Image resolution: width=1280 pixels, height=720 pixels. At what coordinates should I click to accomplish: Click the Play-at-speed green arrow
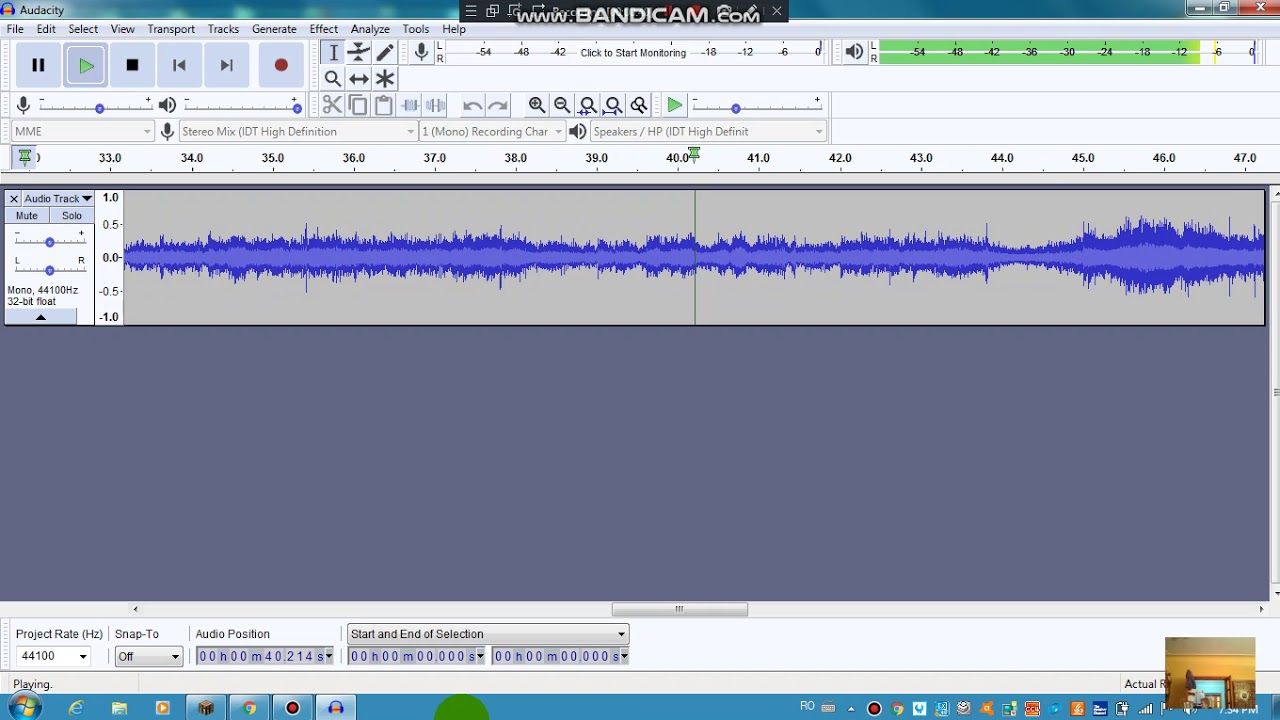tap(675, 105)
